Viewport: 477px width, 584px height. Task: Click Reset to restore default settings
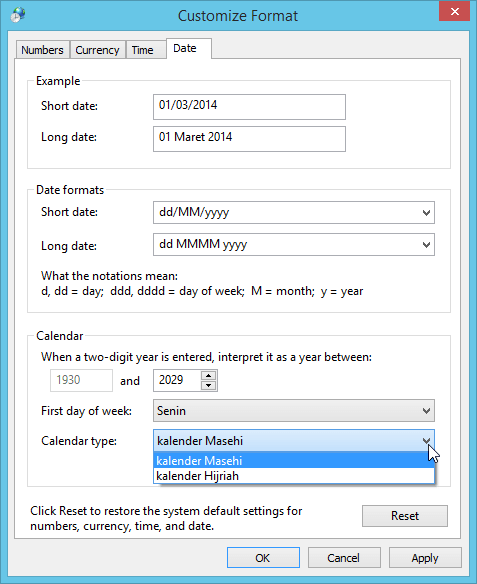(x=405, y=516)
